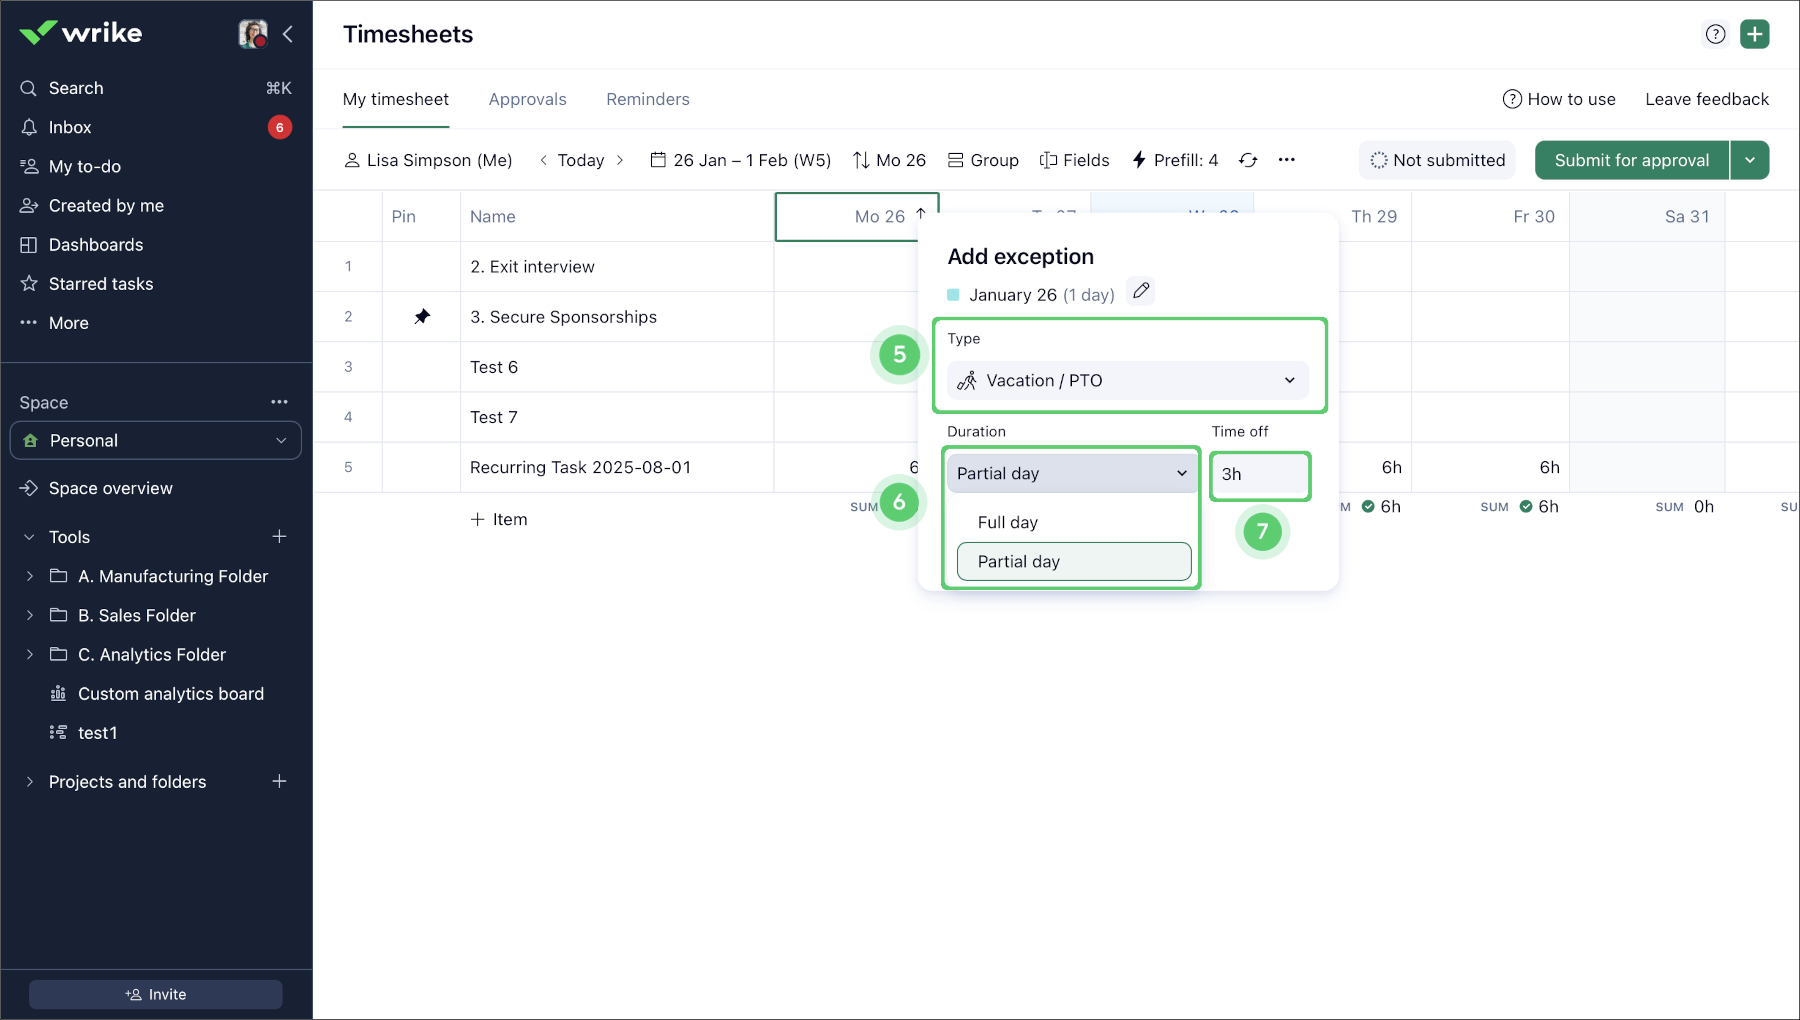The image size is (1800, 1020).
Task: Open the three-dot more options in toolbar
Action: click(x=1287, y=160)
